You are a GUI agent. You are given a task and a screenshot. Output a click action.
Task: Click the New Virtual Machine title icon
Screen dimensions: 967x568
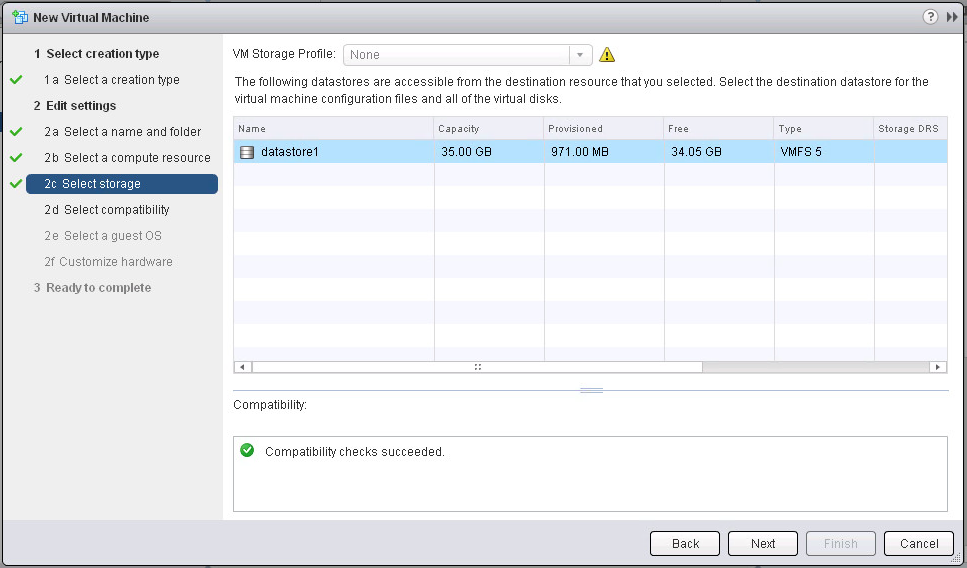click(19, 17)
